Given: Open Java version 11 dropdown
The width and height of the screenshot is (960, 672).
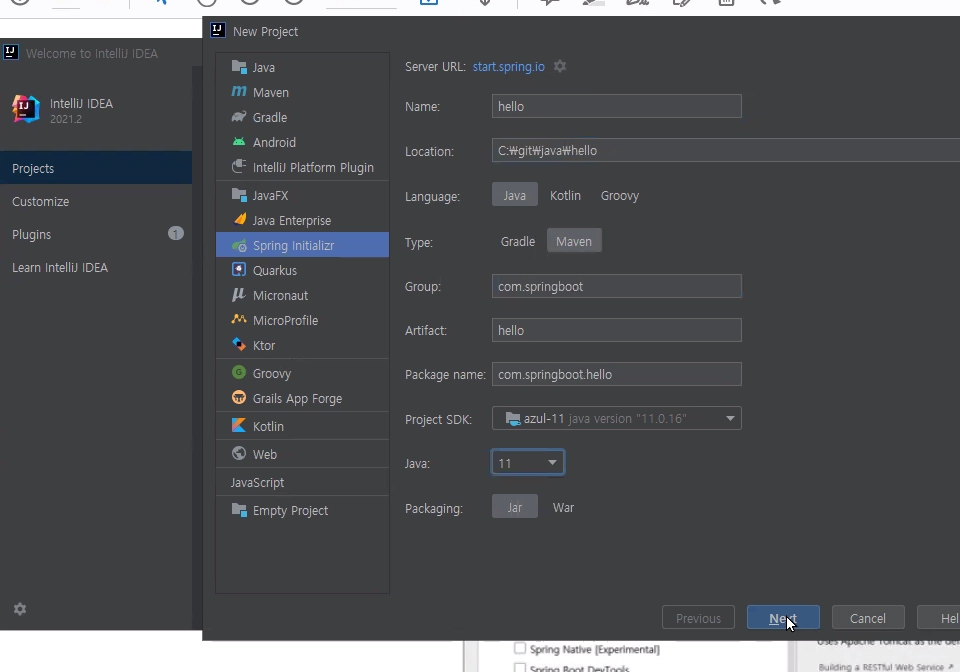Looking at the screenshot, I should [528, 463].
